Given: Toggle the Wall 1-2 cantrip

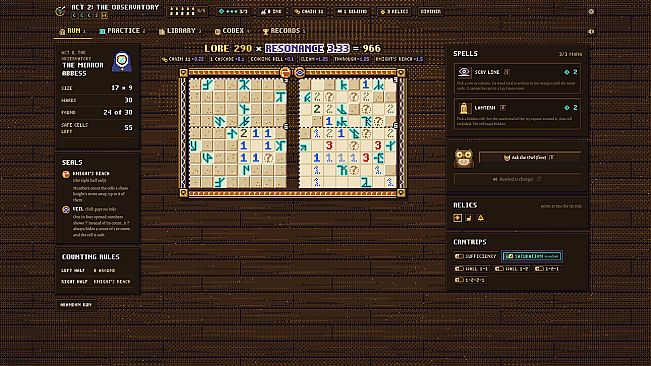Looking at the screenshot, I should point(512,269).
